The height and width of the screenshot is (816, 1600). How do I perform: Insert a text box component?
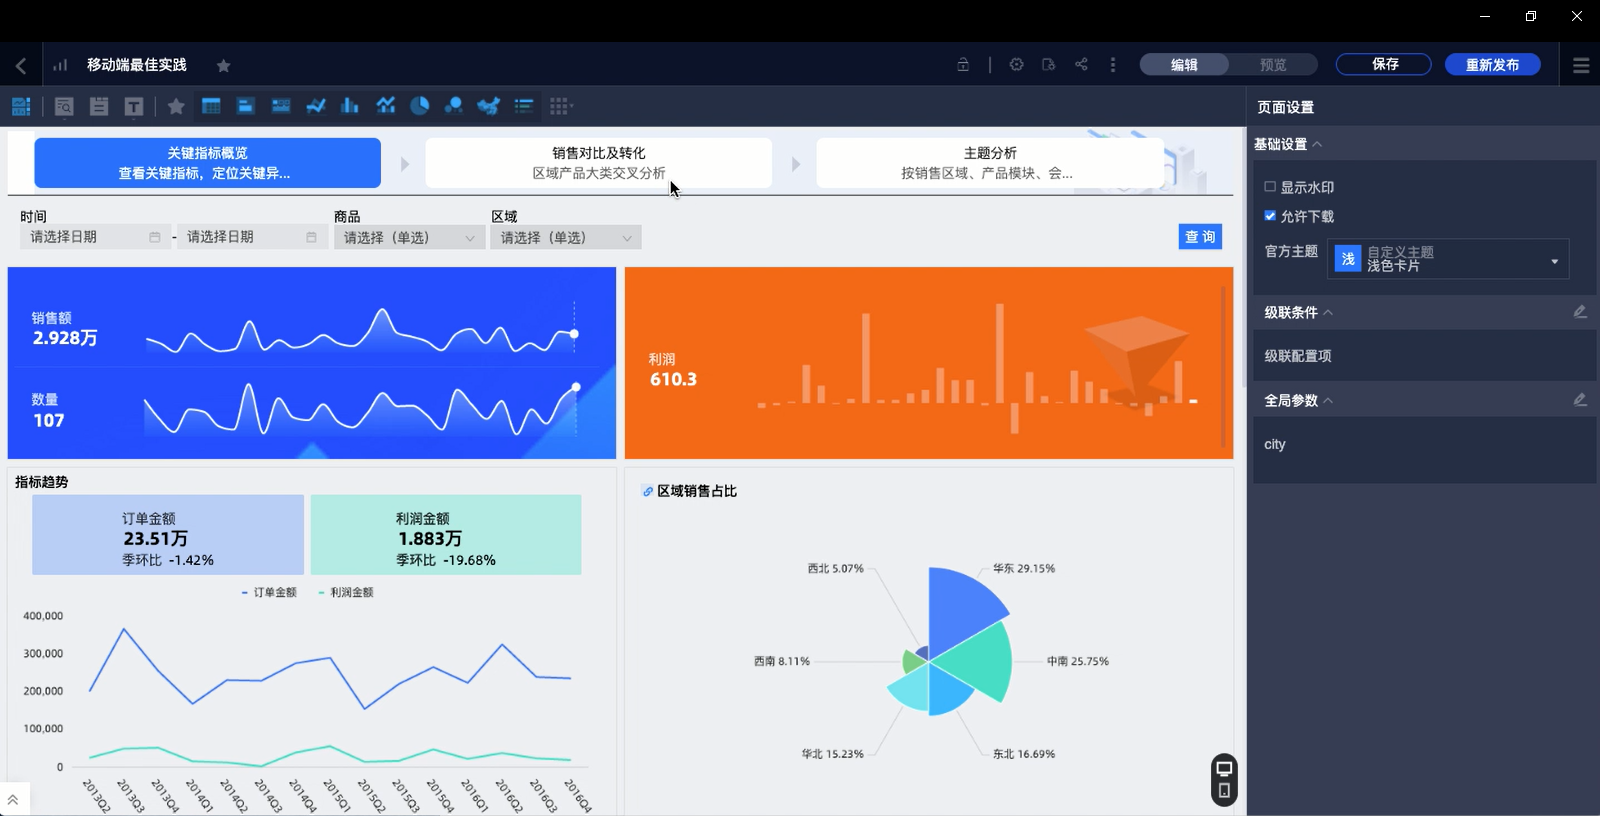[133, 106]
